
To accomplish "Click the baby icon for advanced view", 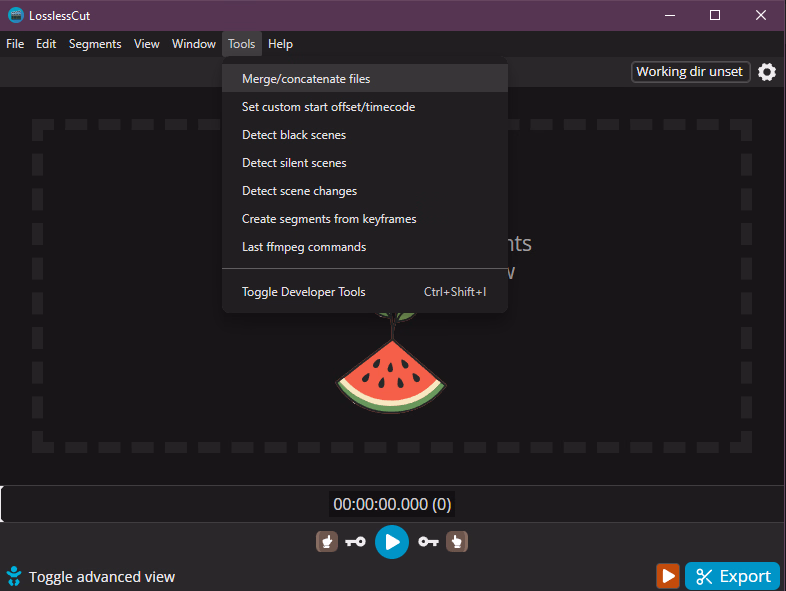I will [x=14, y=576].
